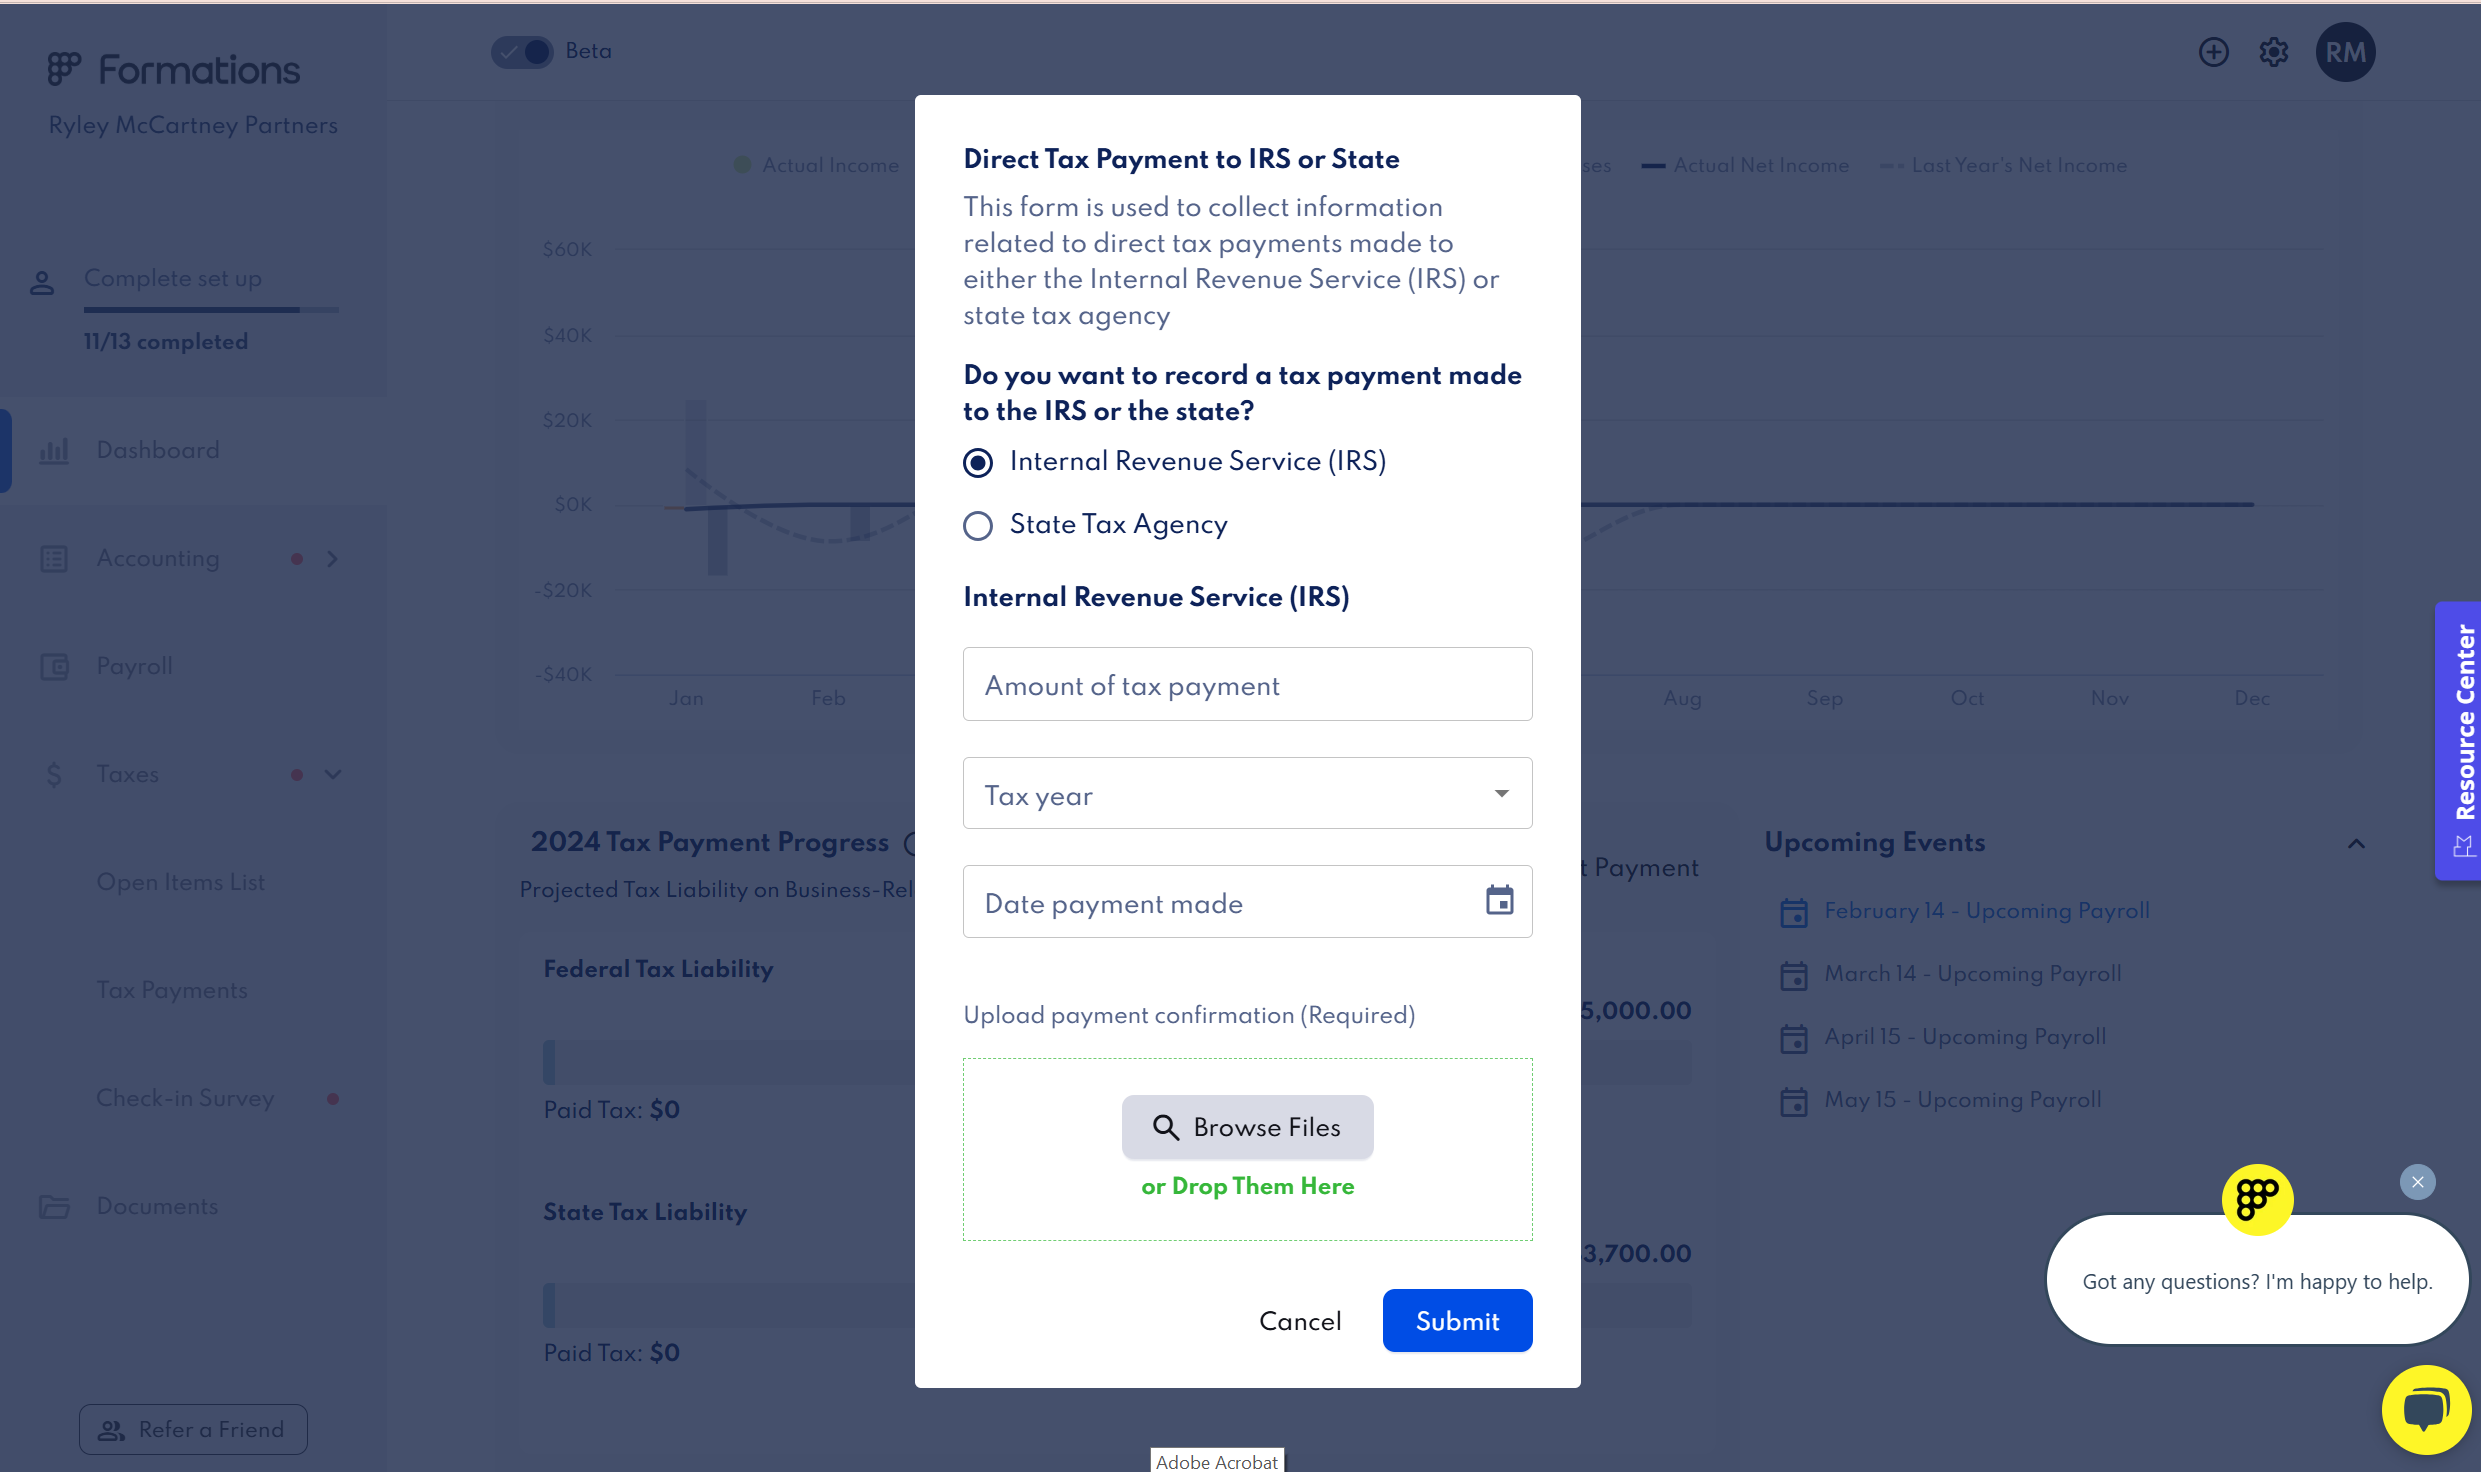
Task: Click the plus circle icon in header
Action: [x=2214, y=52]
